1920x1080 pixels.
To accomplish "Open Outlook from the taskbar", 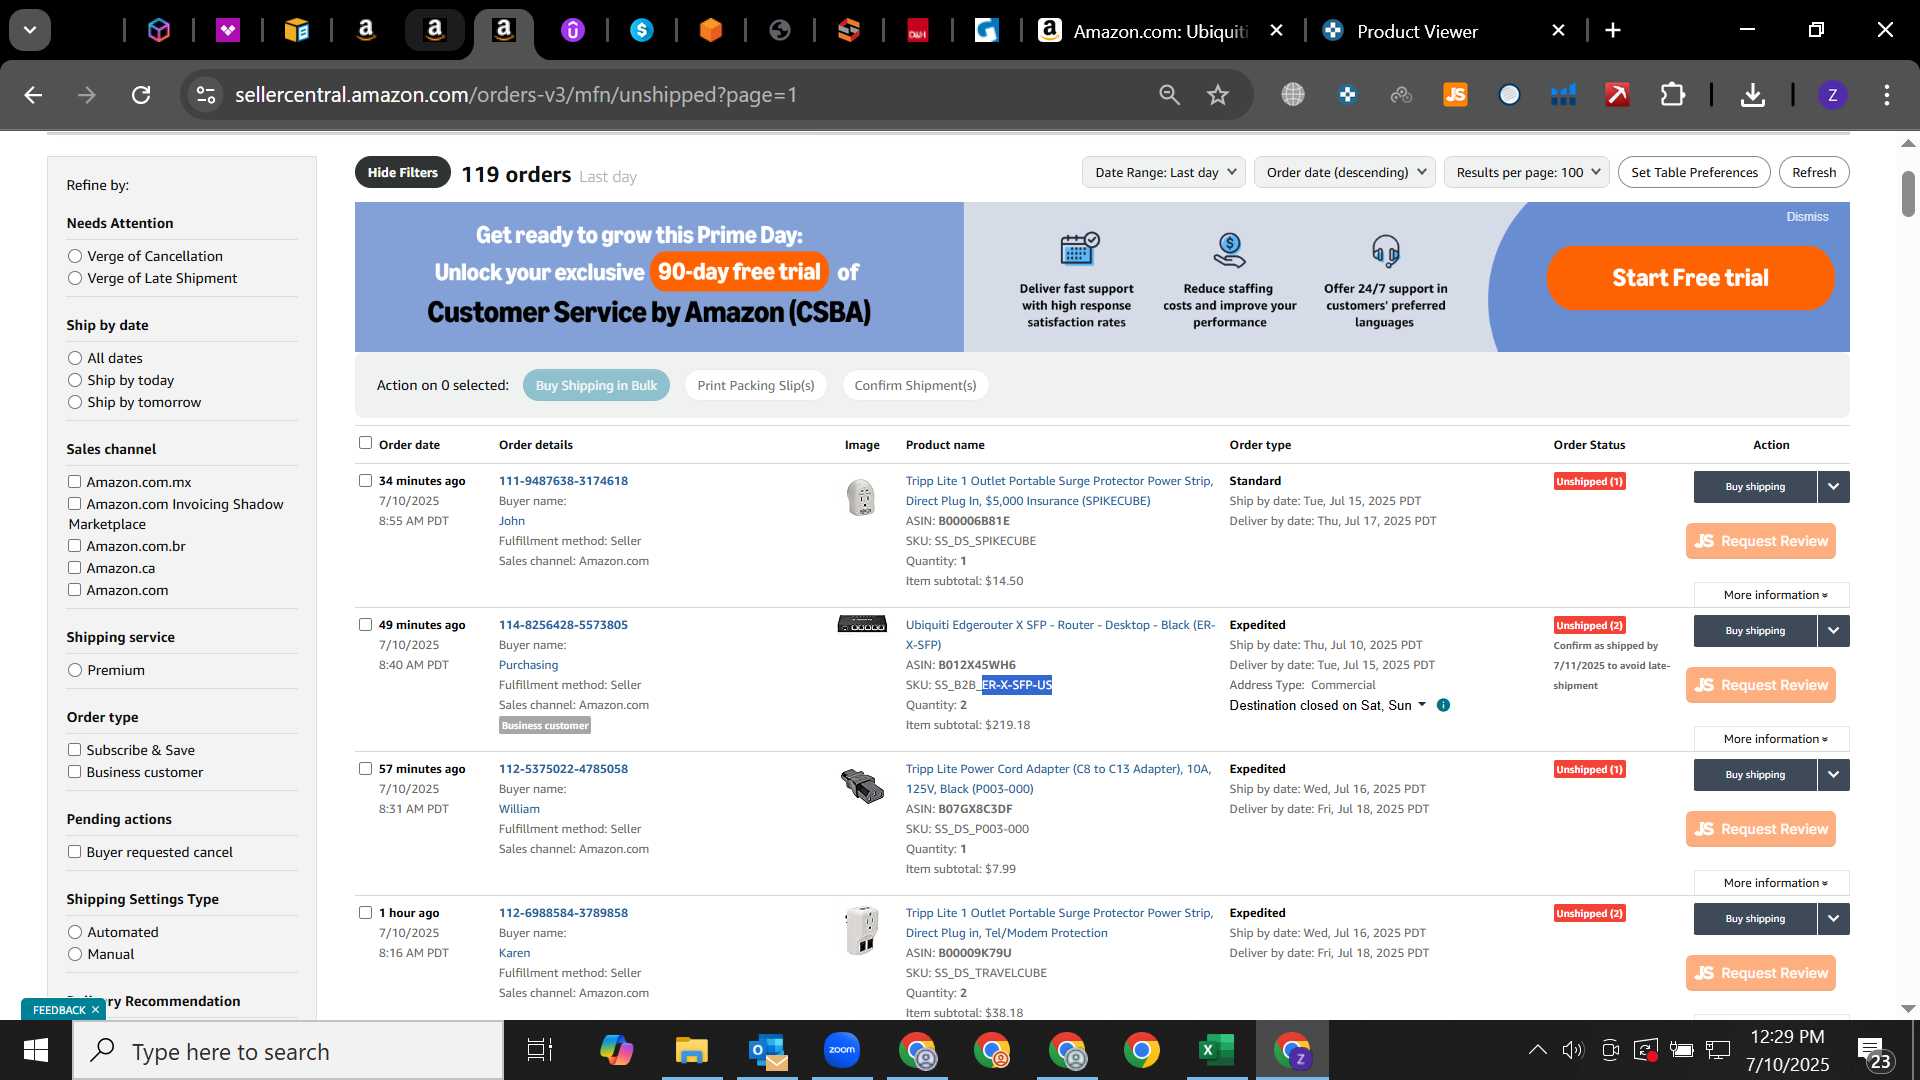I will pos(767,1051).
